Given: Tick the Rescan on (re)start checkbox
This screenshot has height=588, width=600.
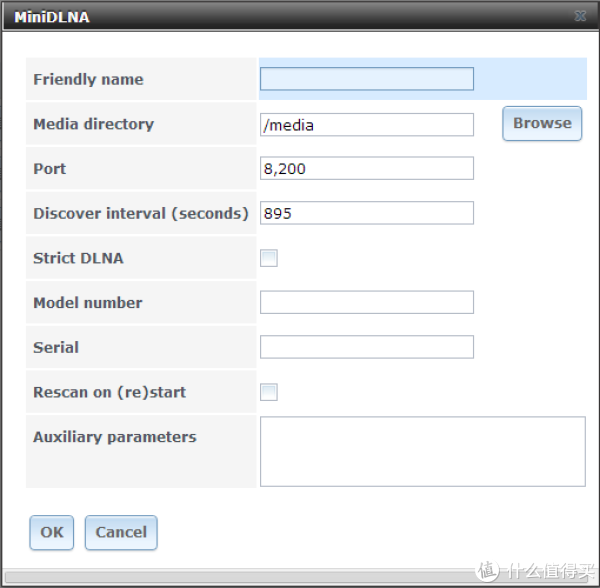Looking at the screenshot, I should tap(269, 392).
